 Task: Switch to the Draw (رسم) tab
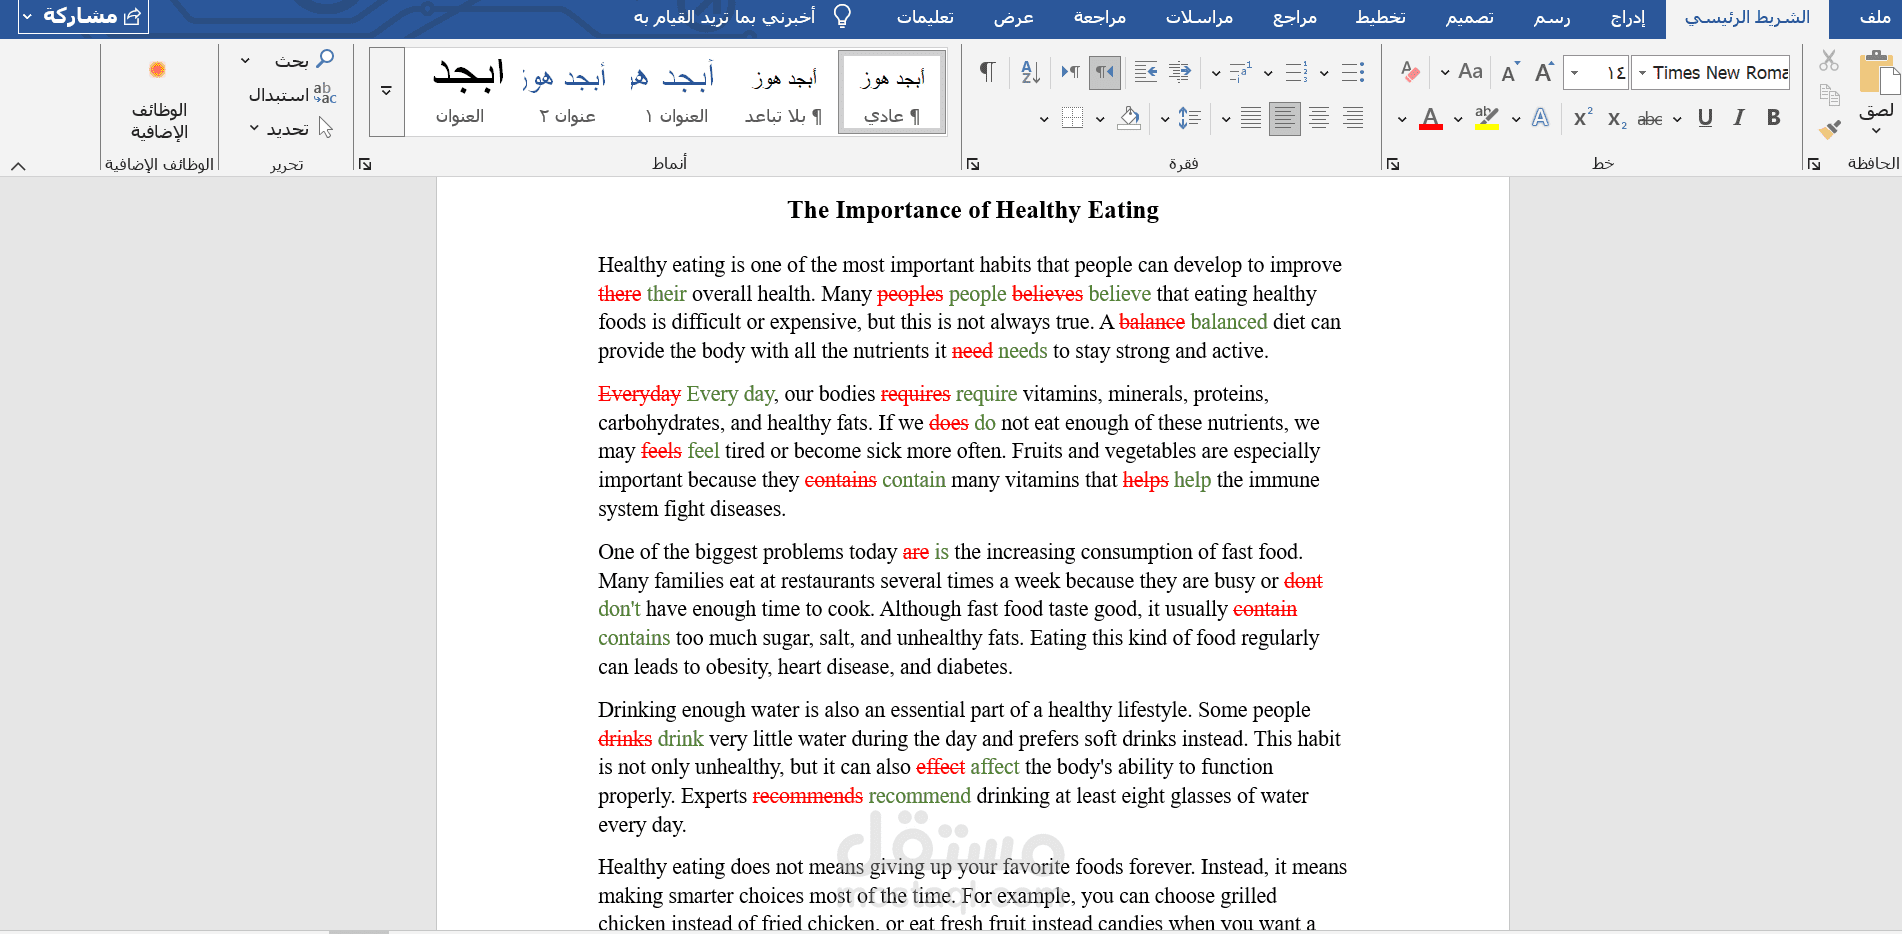pos(1552,17)
